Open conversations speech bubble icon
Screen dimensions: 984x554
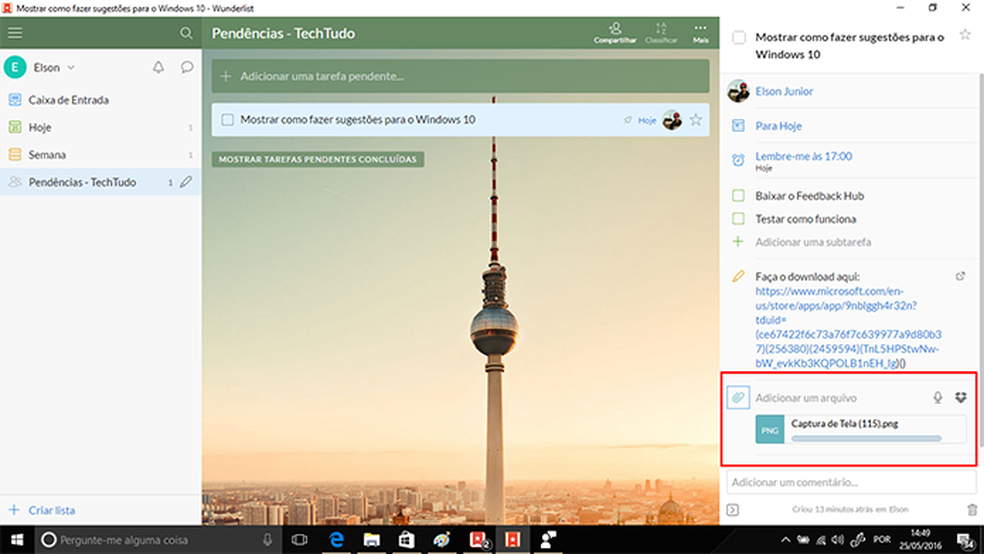point(187,67)
